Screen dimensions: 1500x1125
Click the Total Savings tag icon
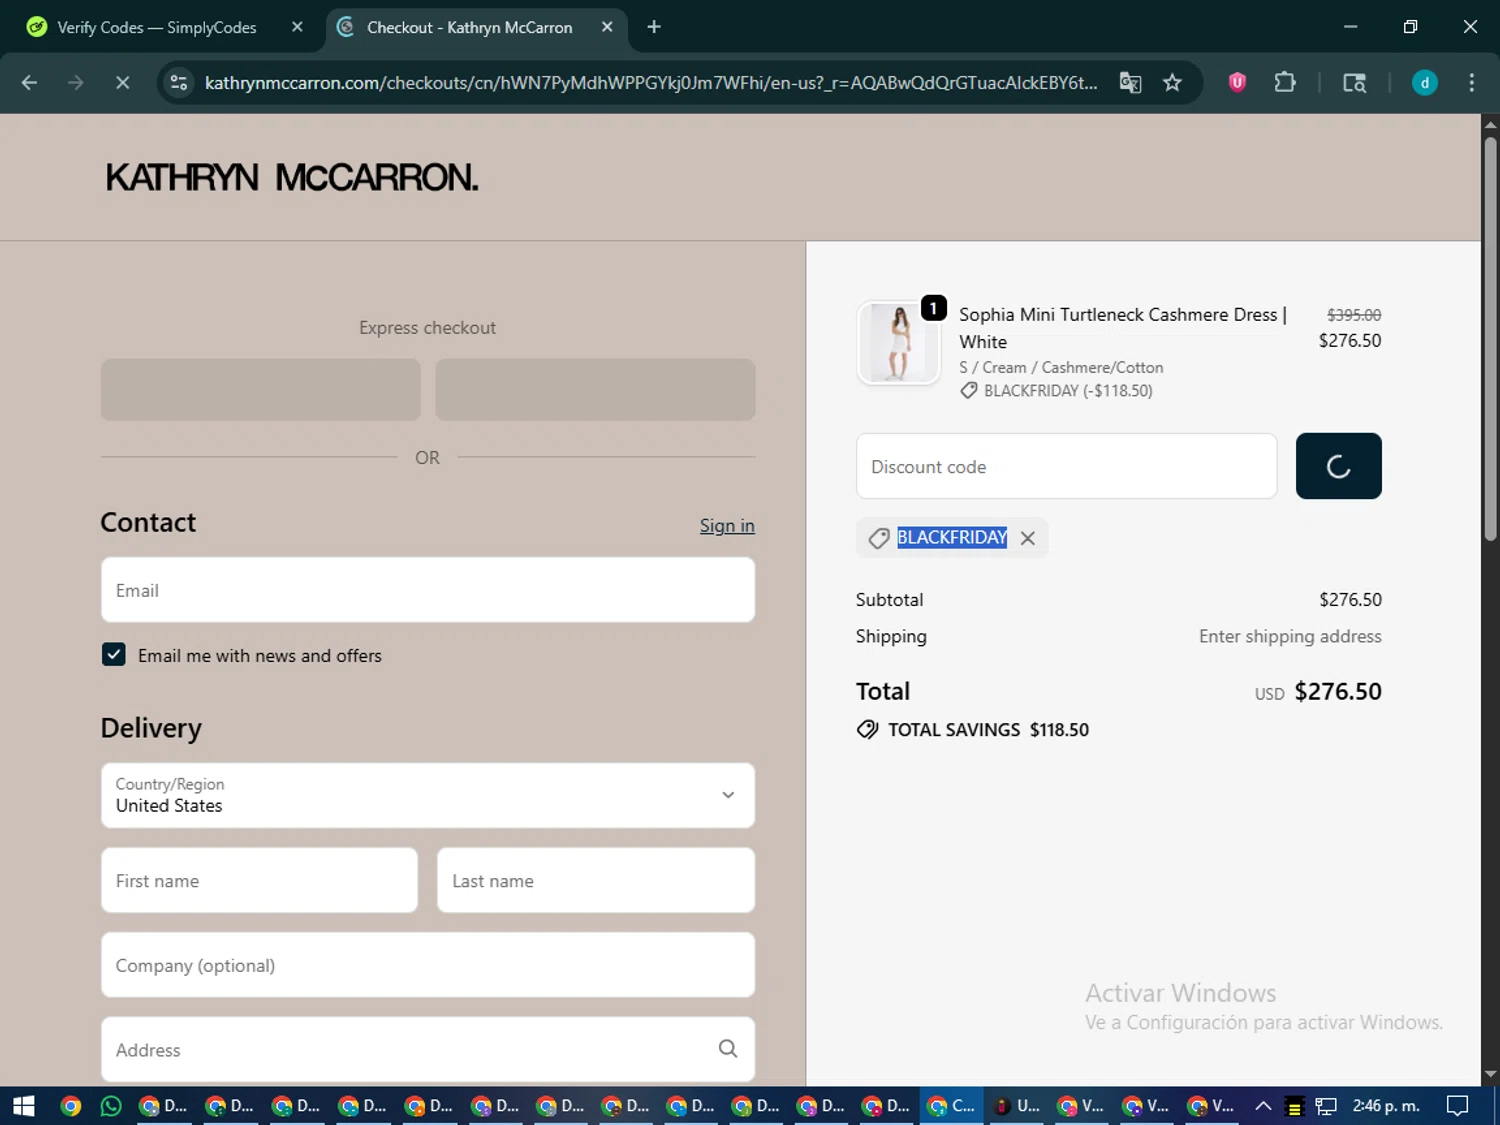click(867, 730)
